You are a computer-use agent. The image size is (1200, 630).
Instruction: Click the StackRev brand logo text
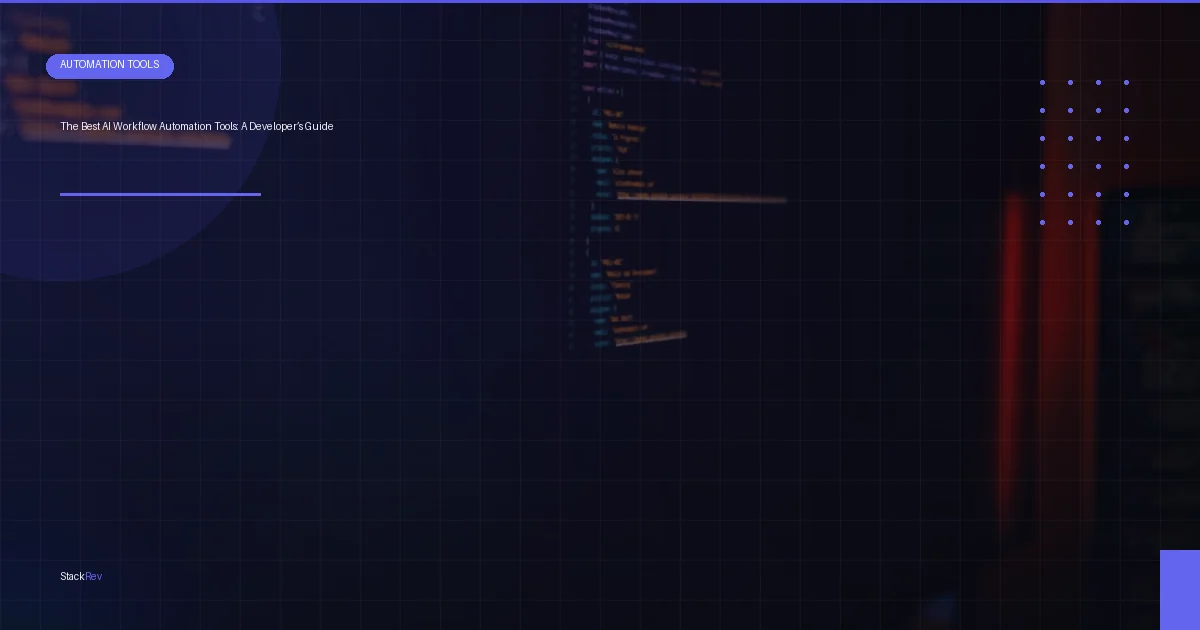click(x=81, y=576)
